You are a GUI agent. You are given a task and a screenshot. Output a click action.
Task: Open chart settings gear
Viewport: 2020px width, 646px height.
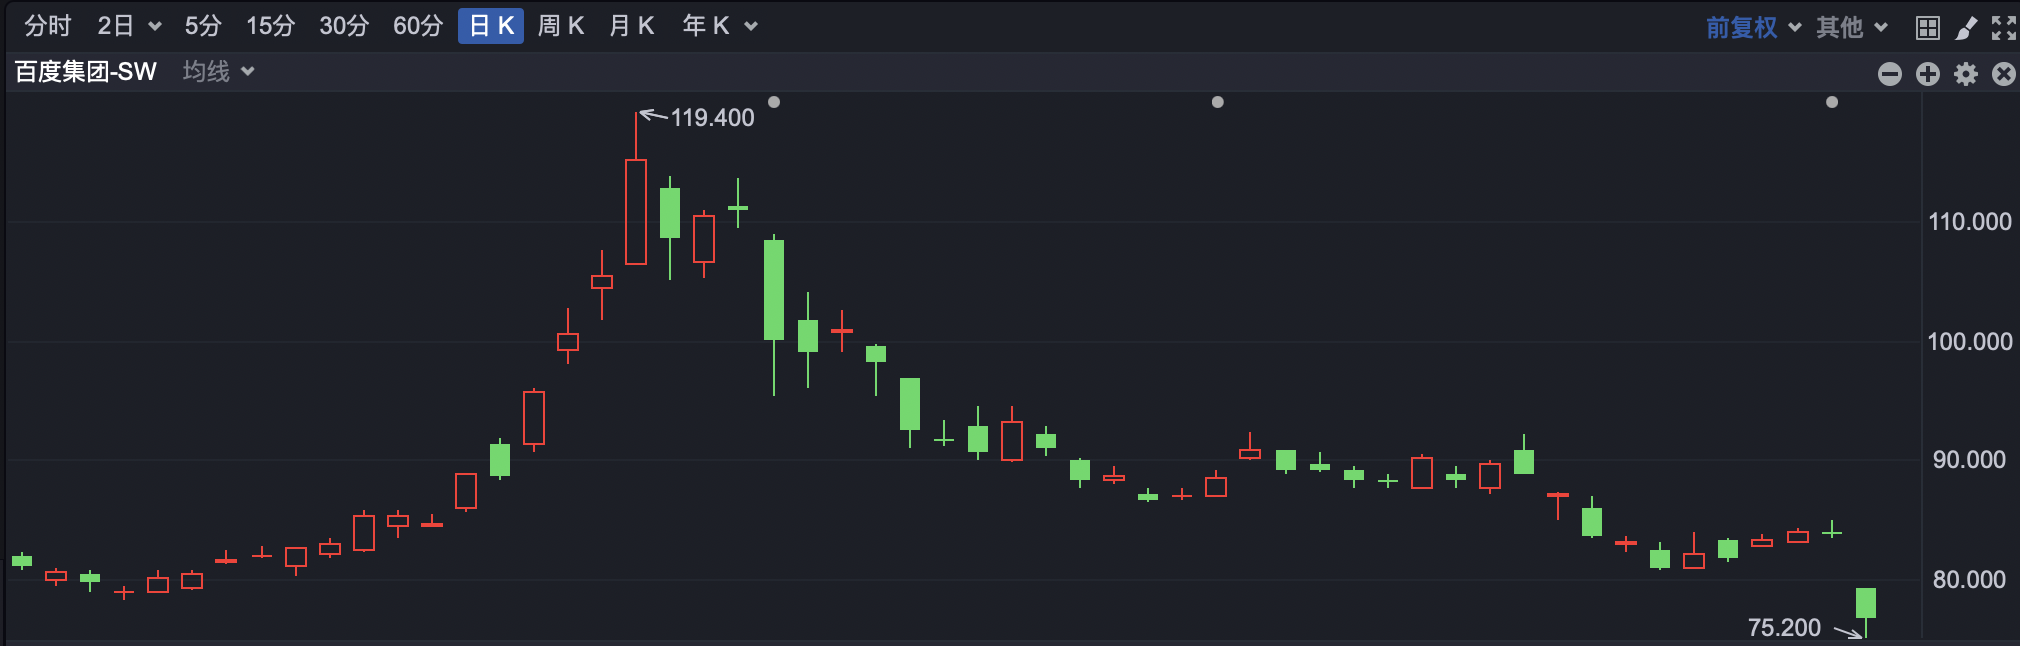pos(1965,74)
